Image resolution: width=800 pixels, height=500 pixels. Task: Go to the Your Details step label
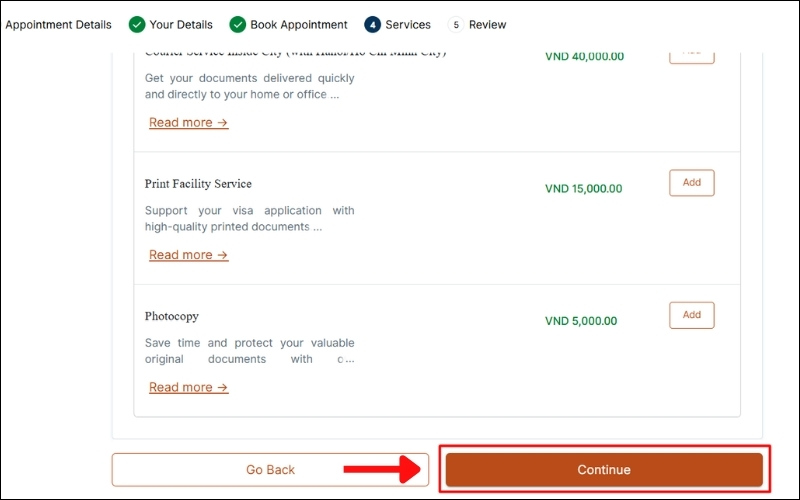click(182, 24)
